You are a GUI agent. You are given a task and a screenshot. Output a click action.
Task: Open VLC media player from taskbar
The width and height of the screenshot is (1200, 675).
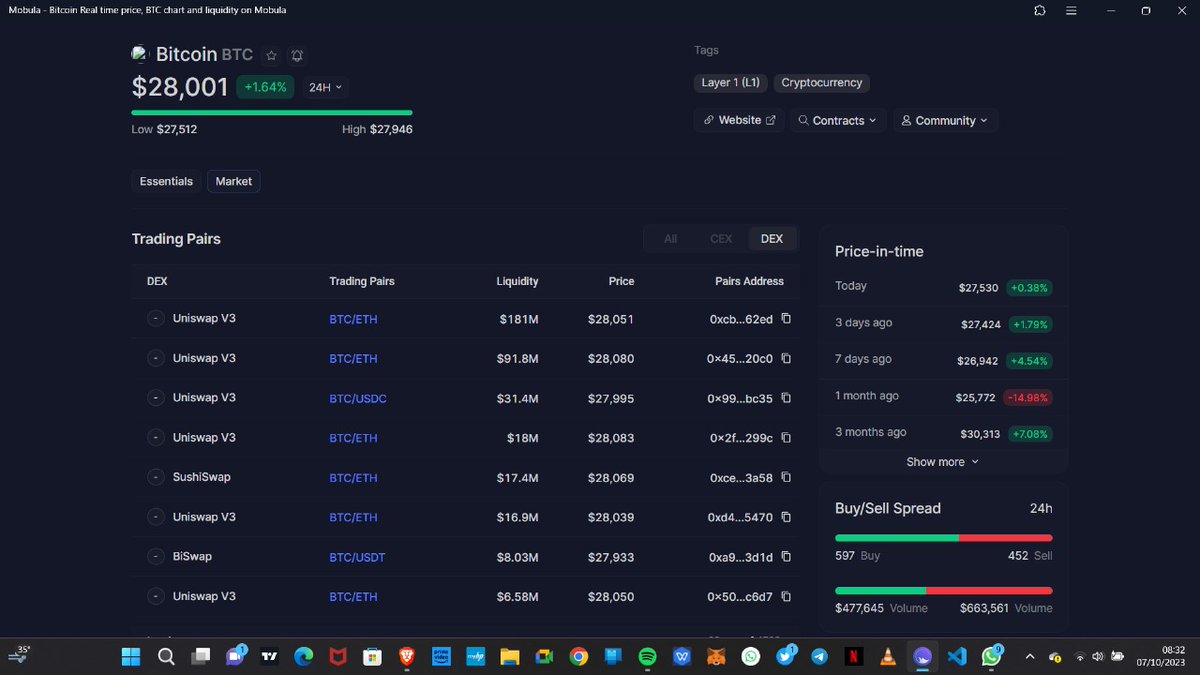[x=887, y=656]
